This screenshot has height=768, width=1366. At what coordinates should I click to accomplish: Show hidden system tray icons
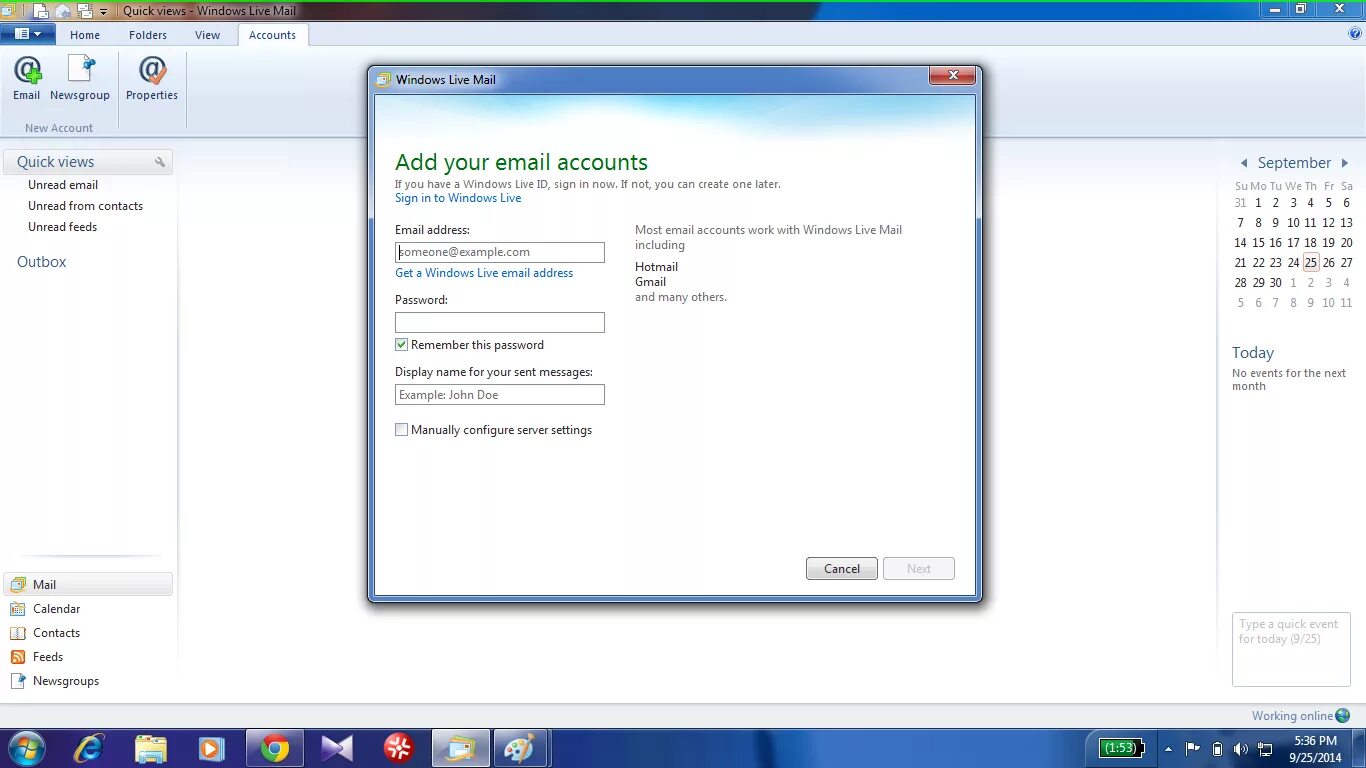pos(1168,749)
